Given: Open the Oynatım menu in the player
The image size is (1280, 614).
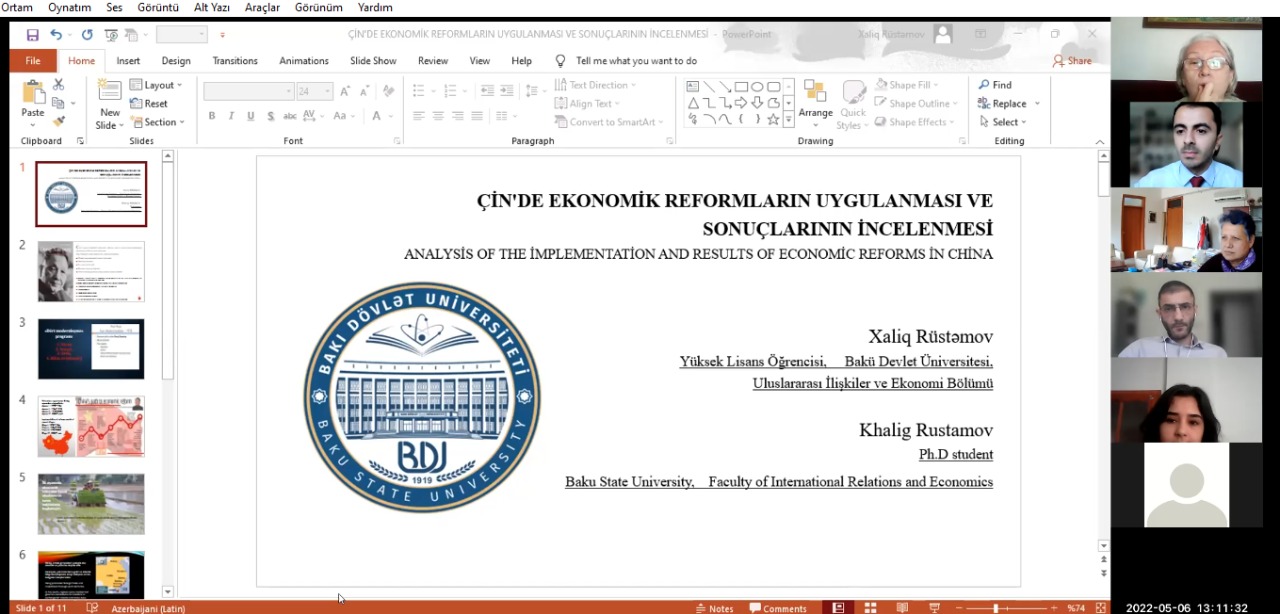Looking at the screenshot, I should click(70, 7).
